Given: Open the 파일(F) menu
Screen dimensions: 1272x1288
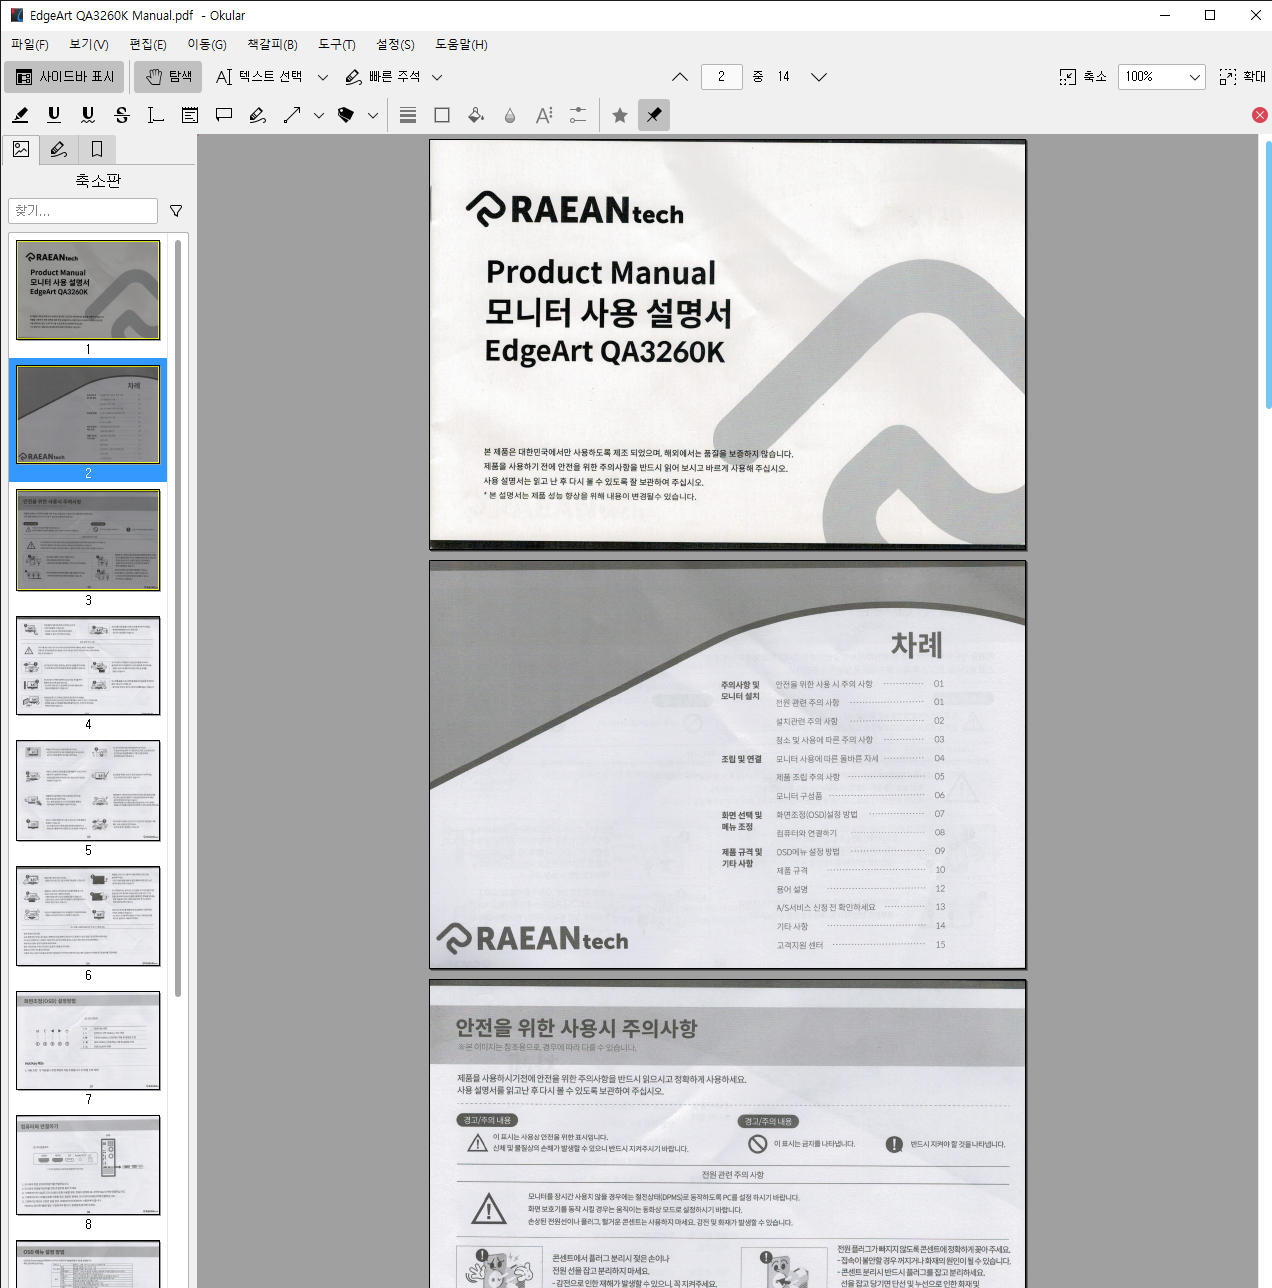Looking at the screenshot, I should pos(30,44).
